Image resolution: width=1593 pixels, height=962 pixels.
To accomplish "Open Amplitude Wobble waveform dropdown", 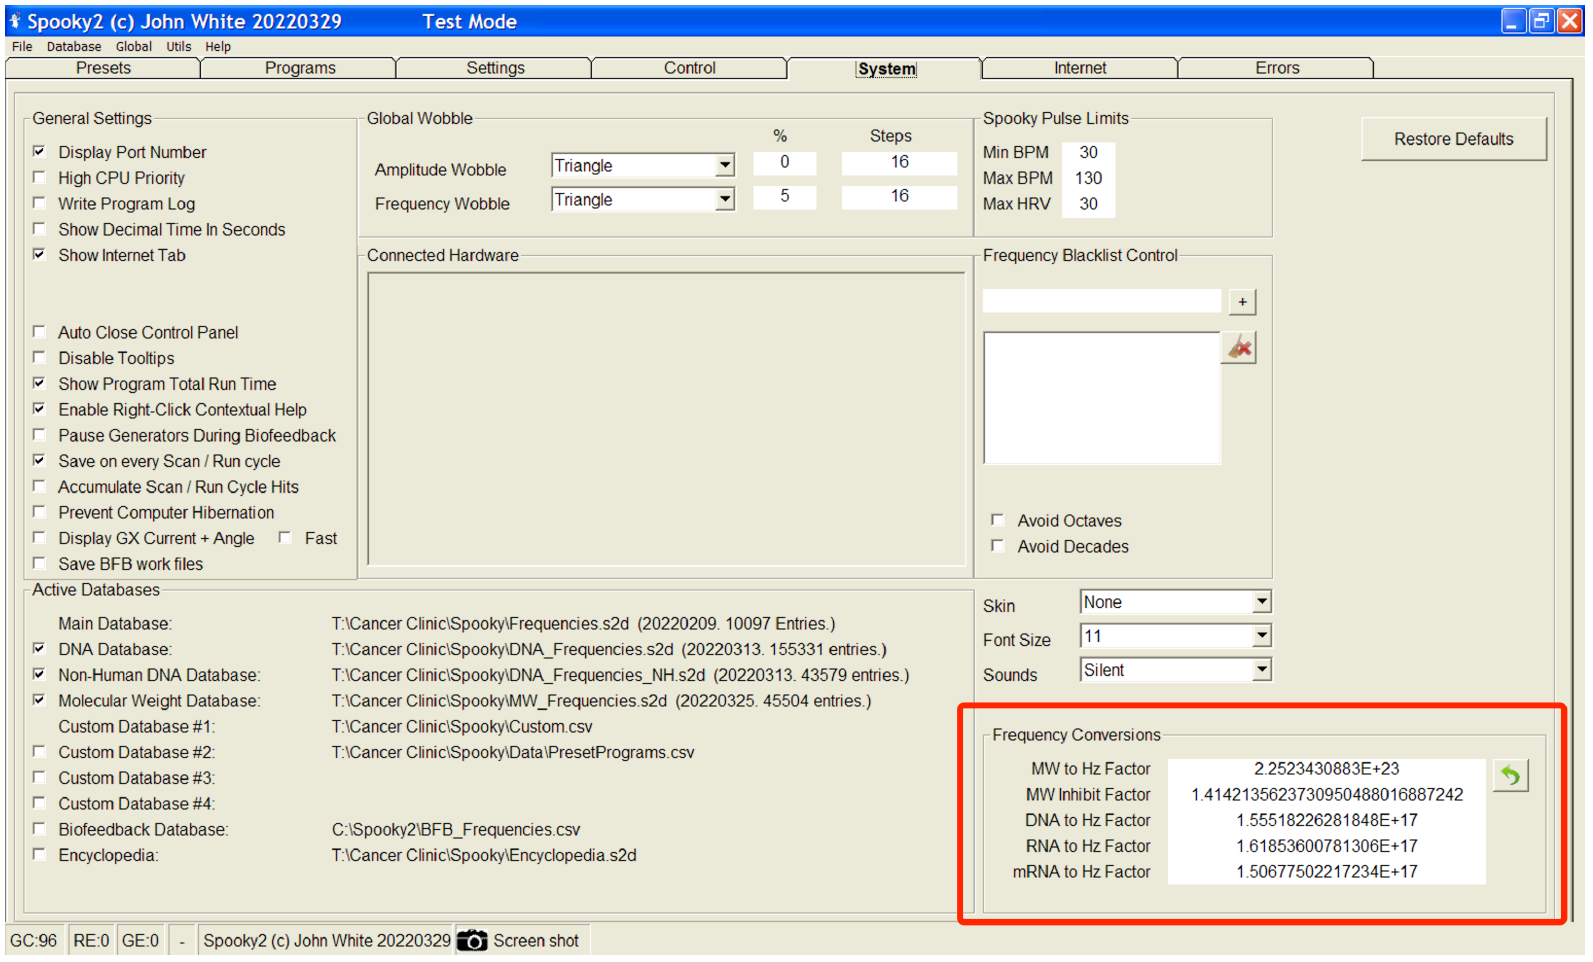I will tap(725, 166).
